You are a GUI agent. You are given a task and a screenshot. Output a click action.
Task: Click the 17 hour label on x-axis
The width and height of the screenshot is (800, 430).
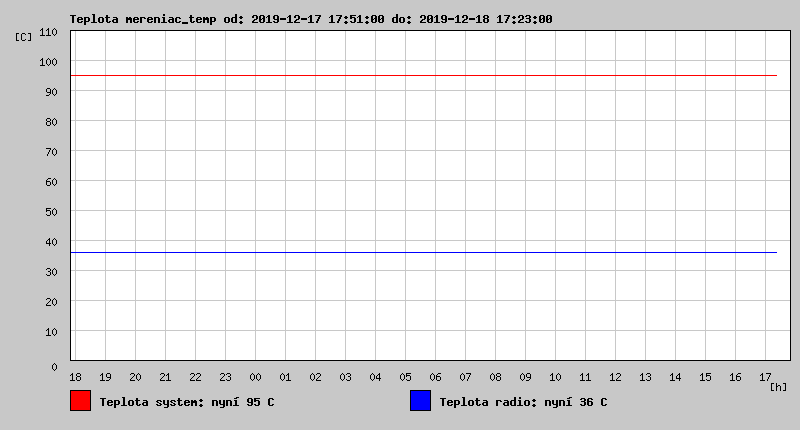tap(765, 377)
